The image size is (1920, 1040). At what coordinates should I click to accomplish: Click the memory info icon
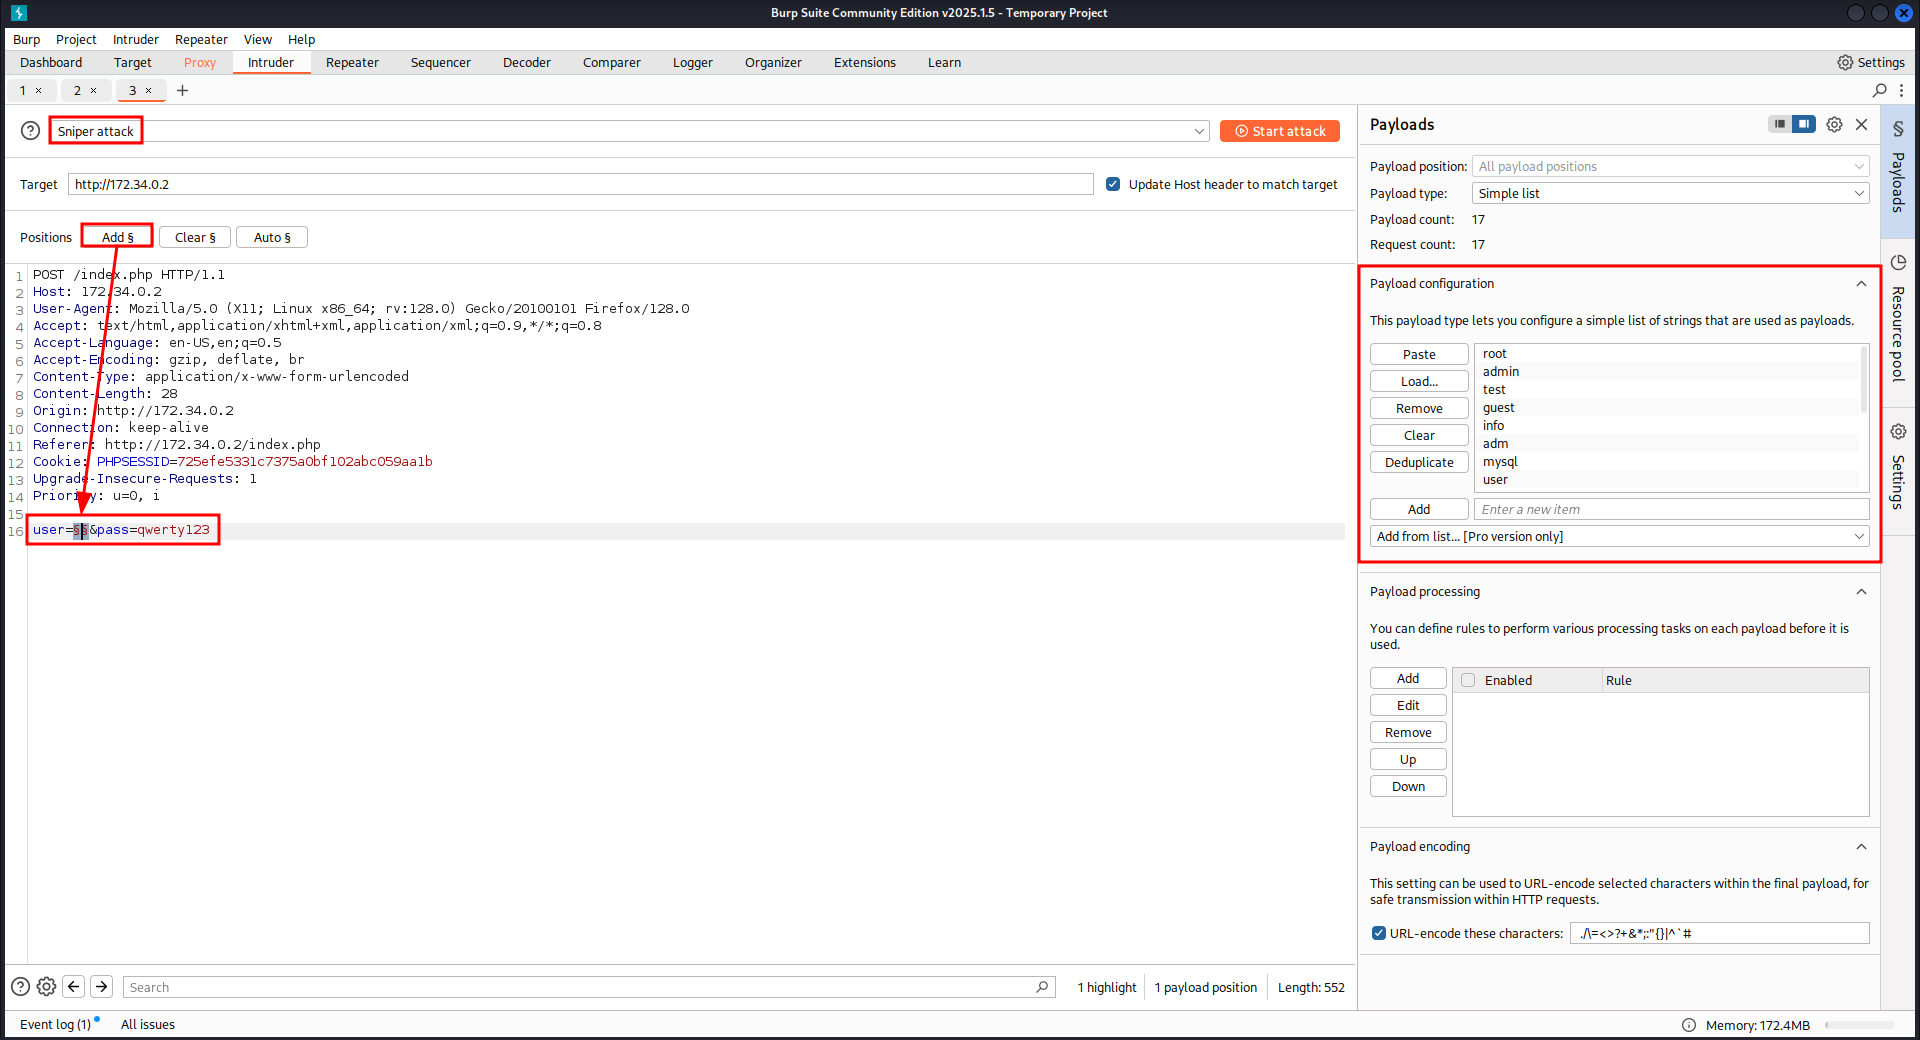pyautogui.click(x=1689, y=1025)
